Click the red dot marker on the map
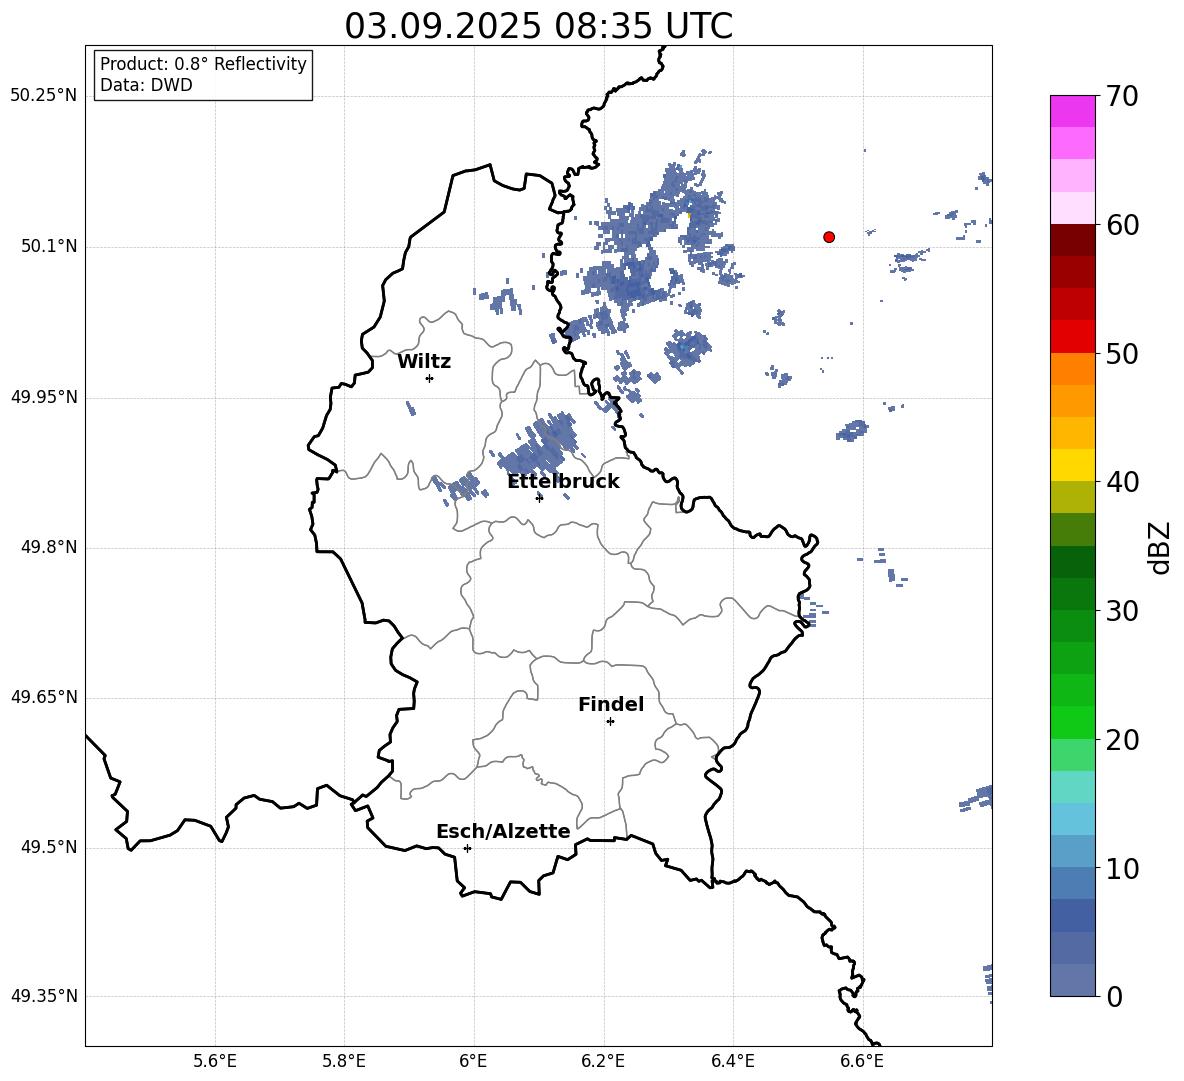The image size is (1184, 1081). (x=828, y=237)
